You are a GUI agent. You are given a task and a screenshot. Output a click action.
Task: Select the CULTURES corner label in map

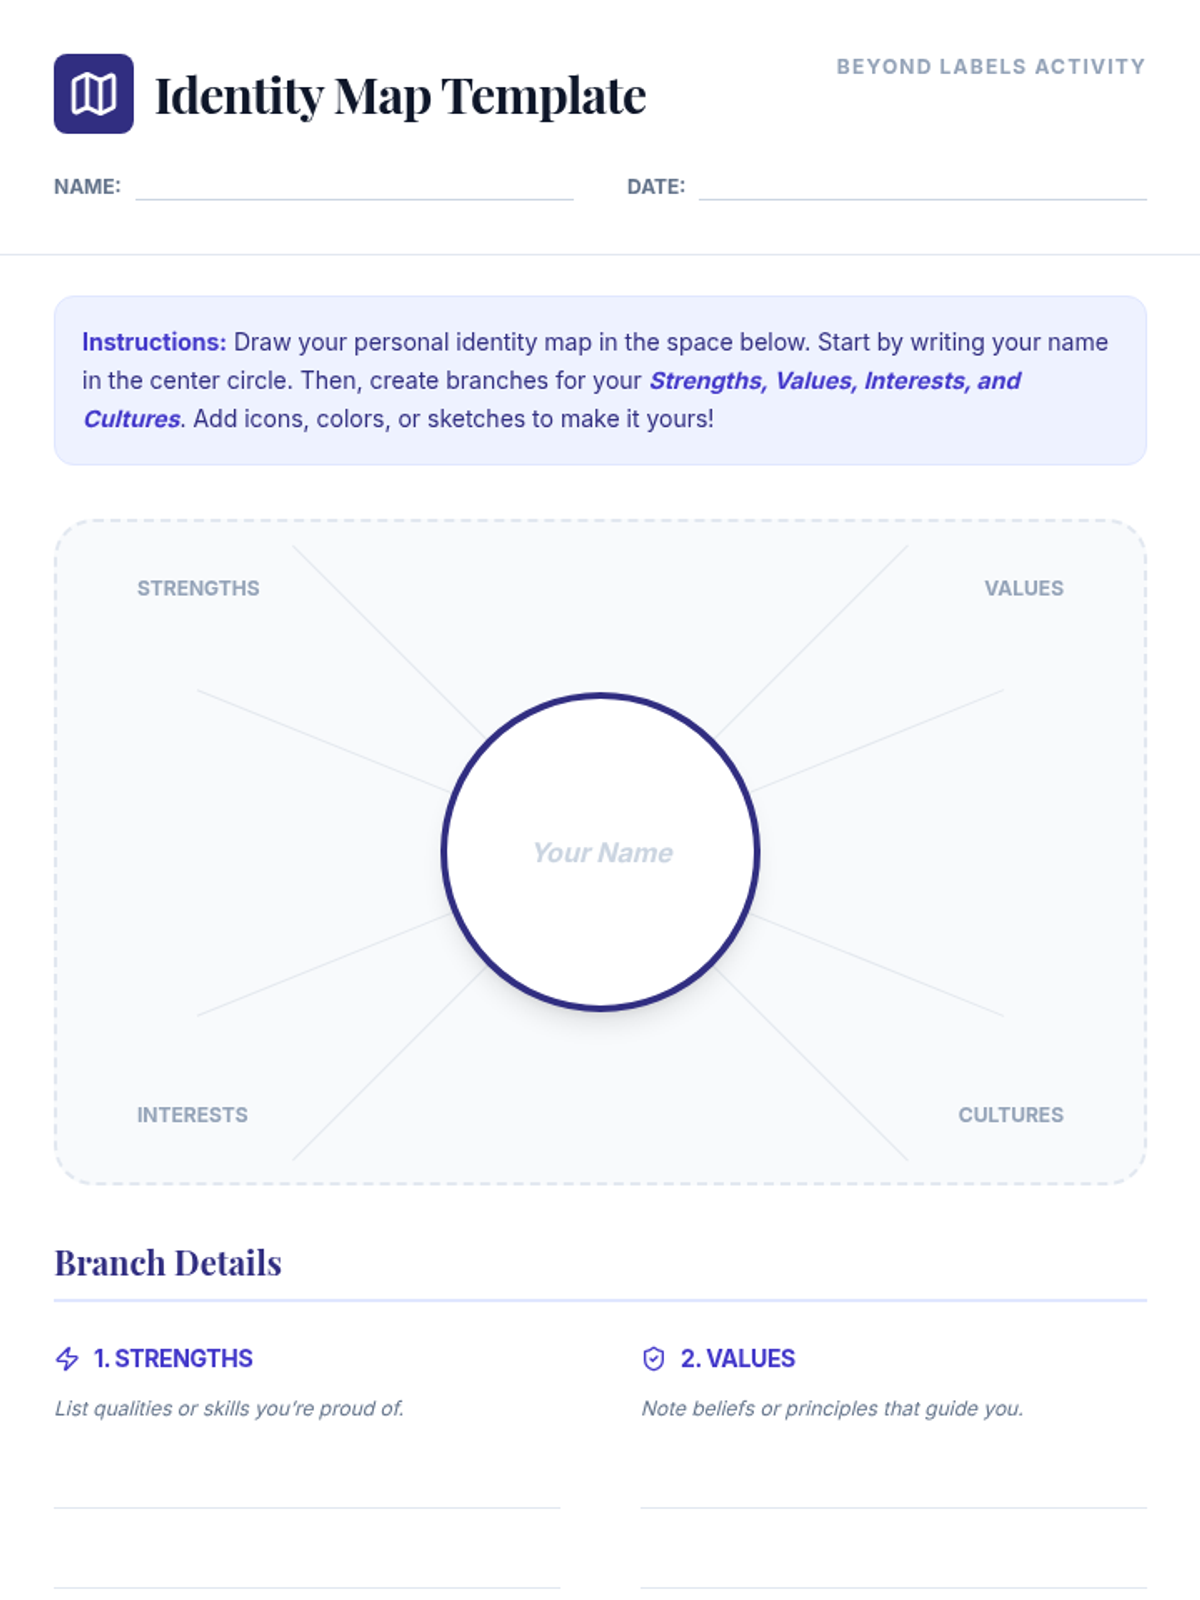tap(1010, 1114)
